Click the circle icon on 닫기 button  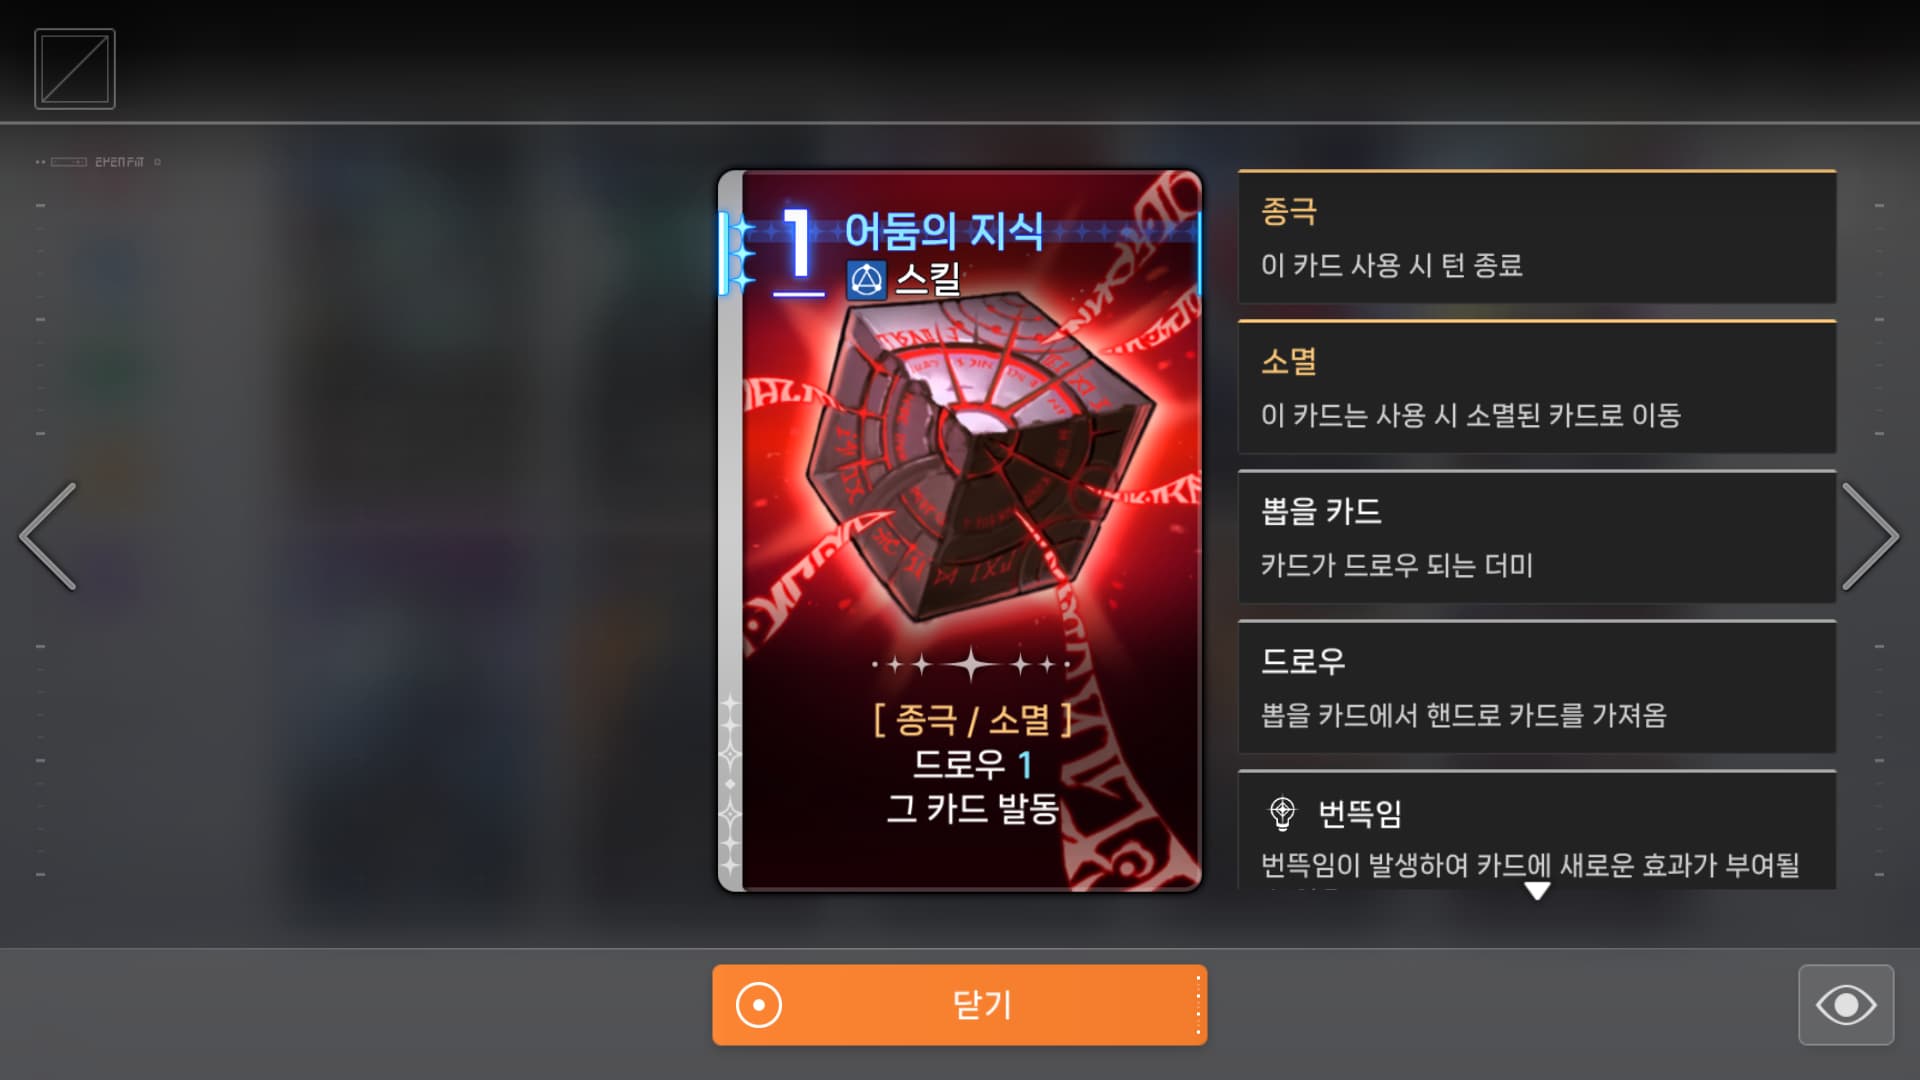click(759, 1005)
